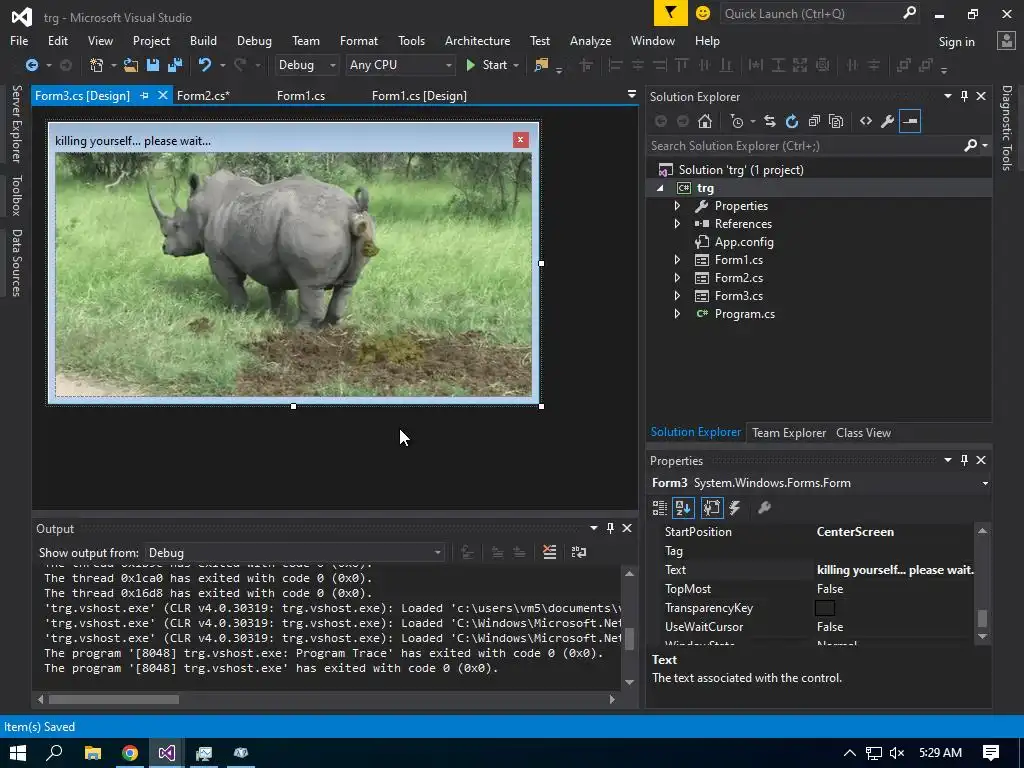Click the feedback smiley icon
The height and width of the screenshot is (768, 1024).
click(703, 13)
